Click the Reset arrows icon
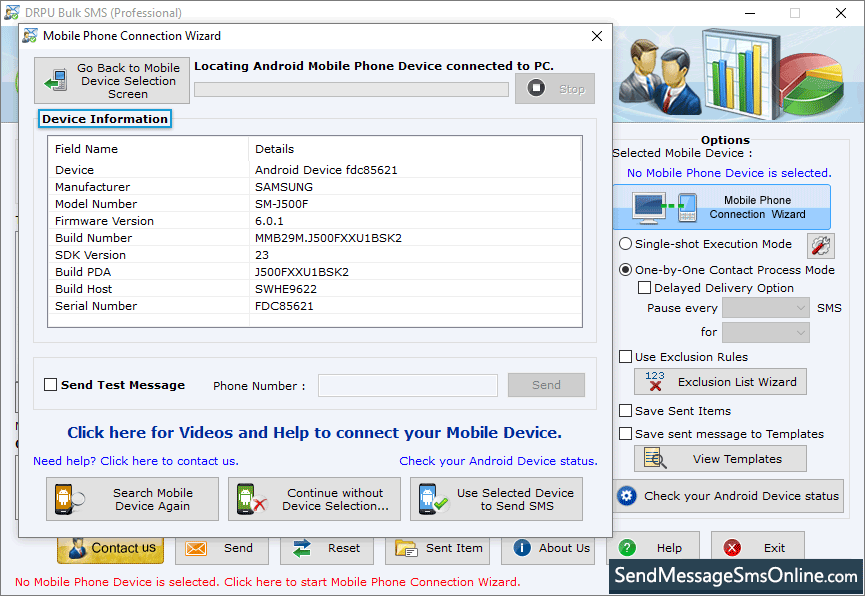Image resolution: width=865 pixels, height=596 pixels. 302,548
